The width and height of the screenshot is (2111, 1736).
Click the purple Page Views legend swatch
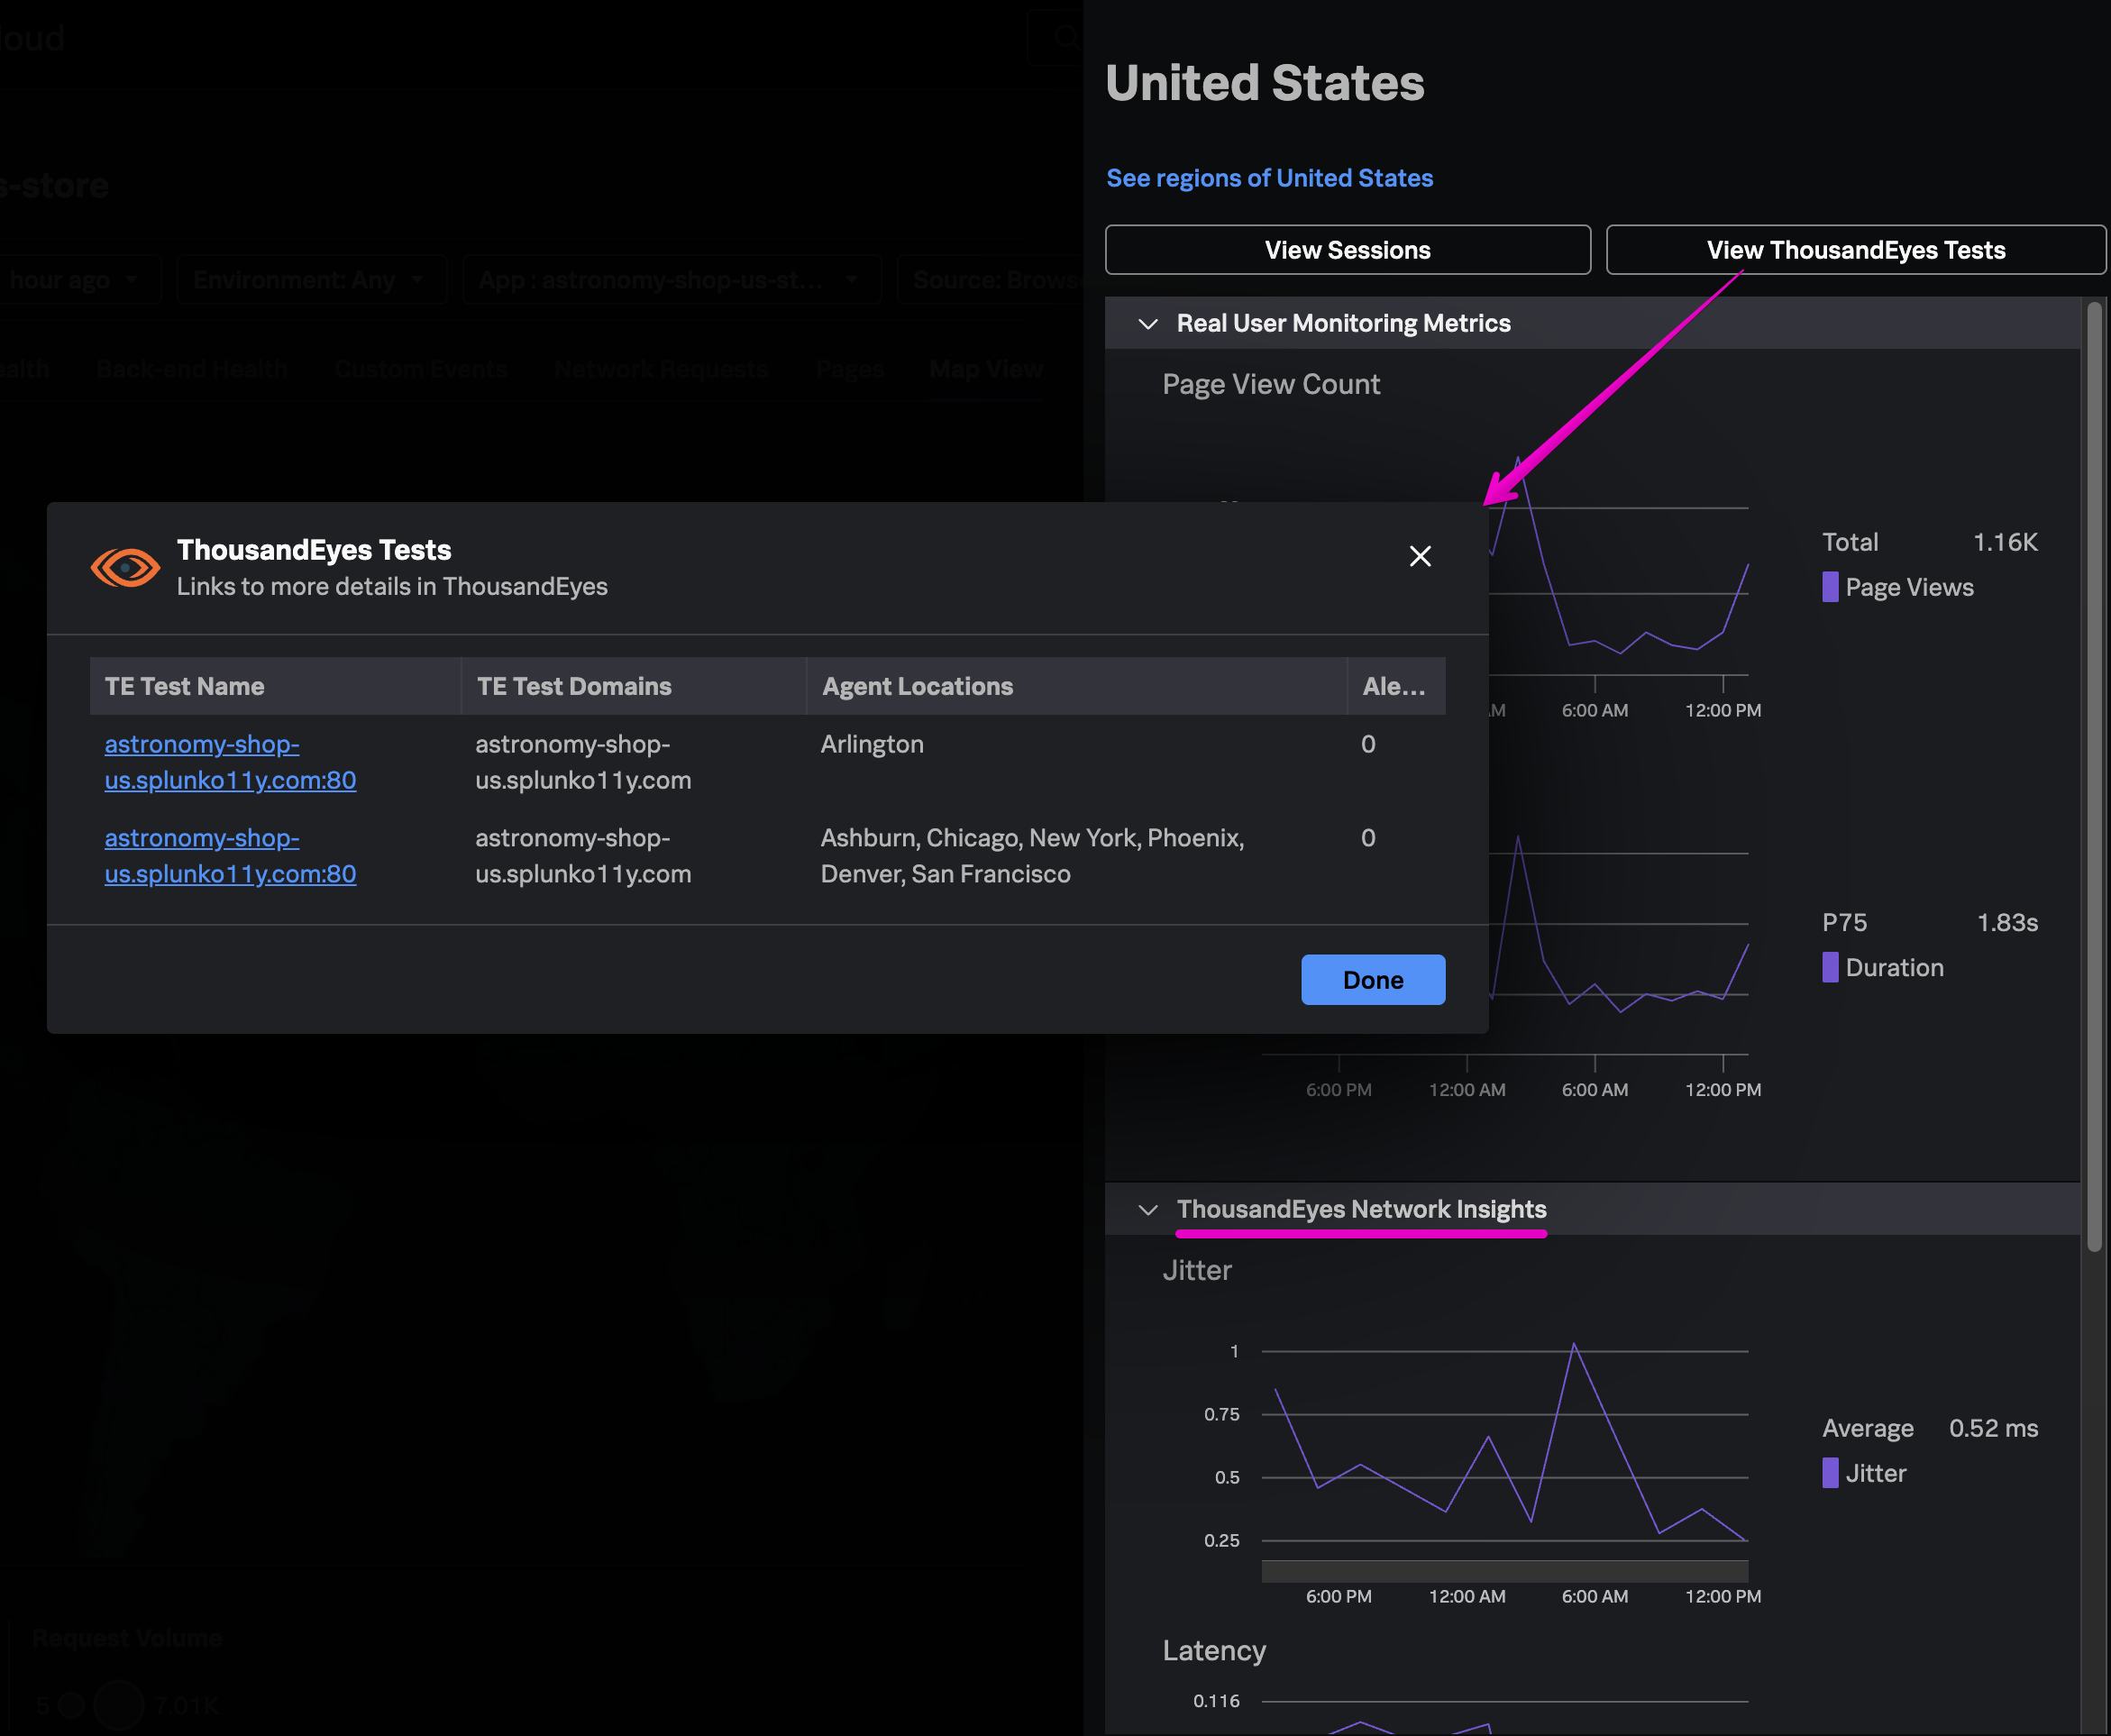(1831, 587)
